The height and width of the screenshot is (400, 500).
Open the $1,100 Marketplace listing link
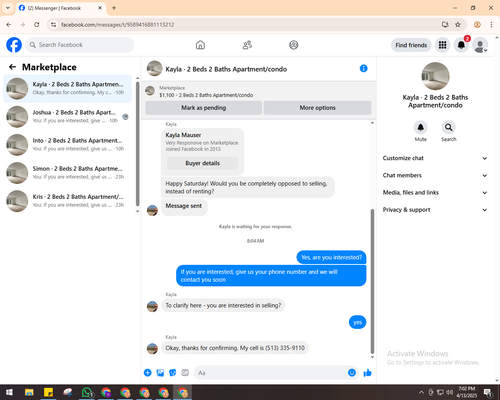[x=206, y=95]
